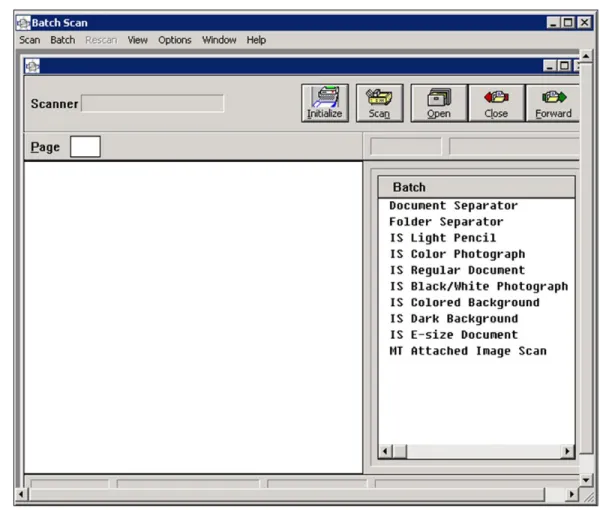This screenshot has height=510, width=600.
Task: Maximize the inner child window
Action: [564, 66]
